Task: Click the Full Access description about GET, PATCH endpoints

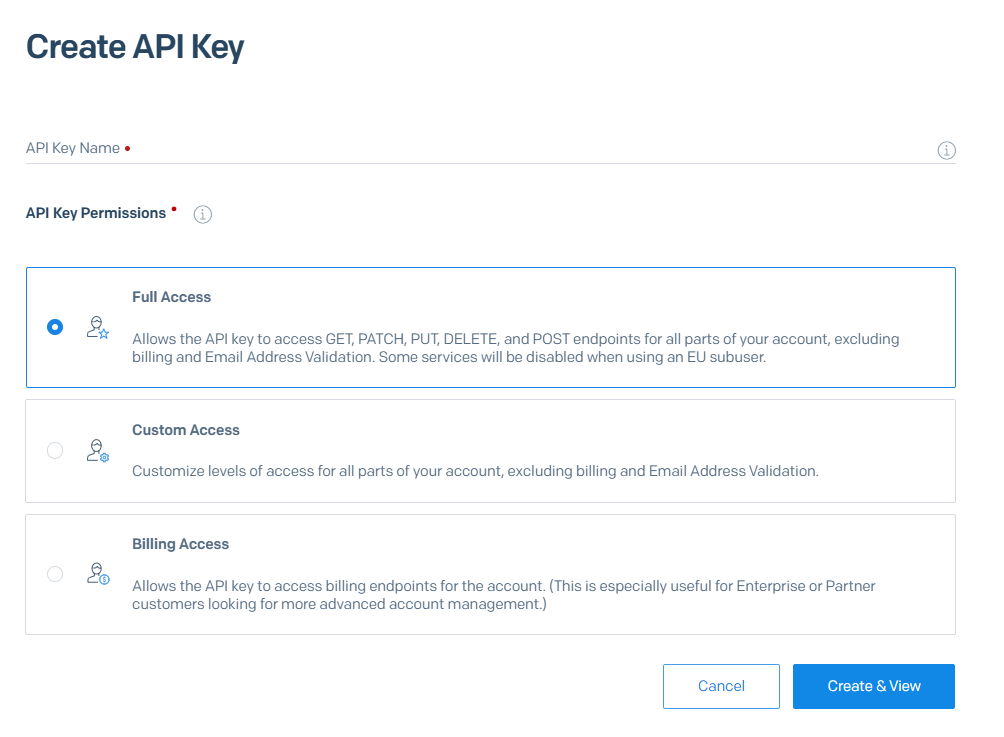Action: [515, 348]
